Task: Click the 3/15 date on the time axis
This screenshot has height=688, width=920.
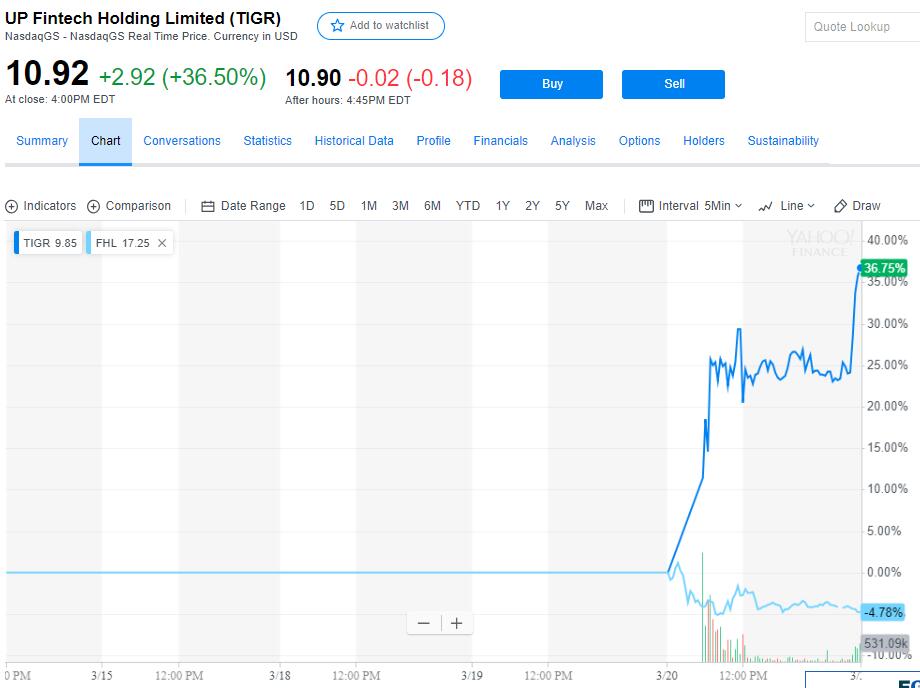Action: coord(102,676)
